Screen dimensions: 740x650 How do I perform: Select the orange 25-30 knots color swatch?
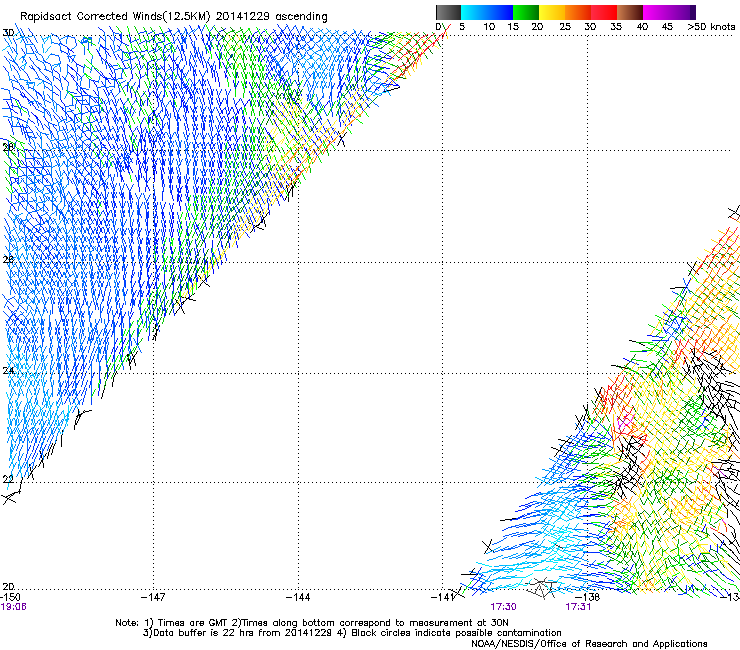pos(578,12)
